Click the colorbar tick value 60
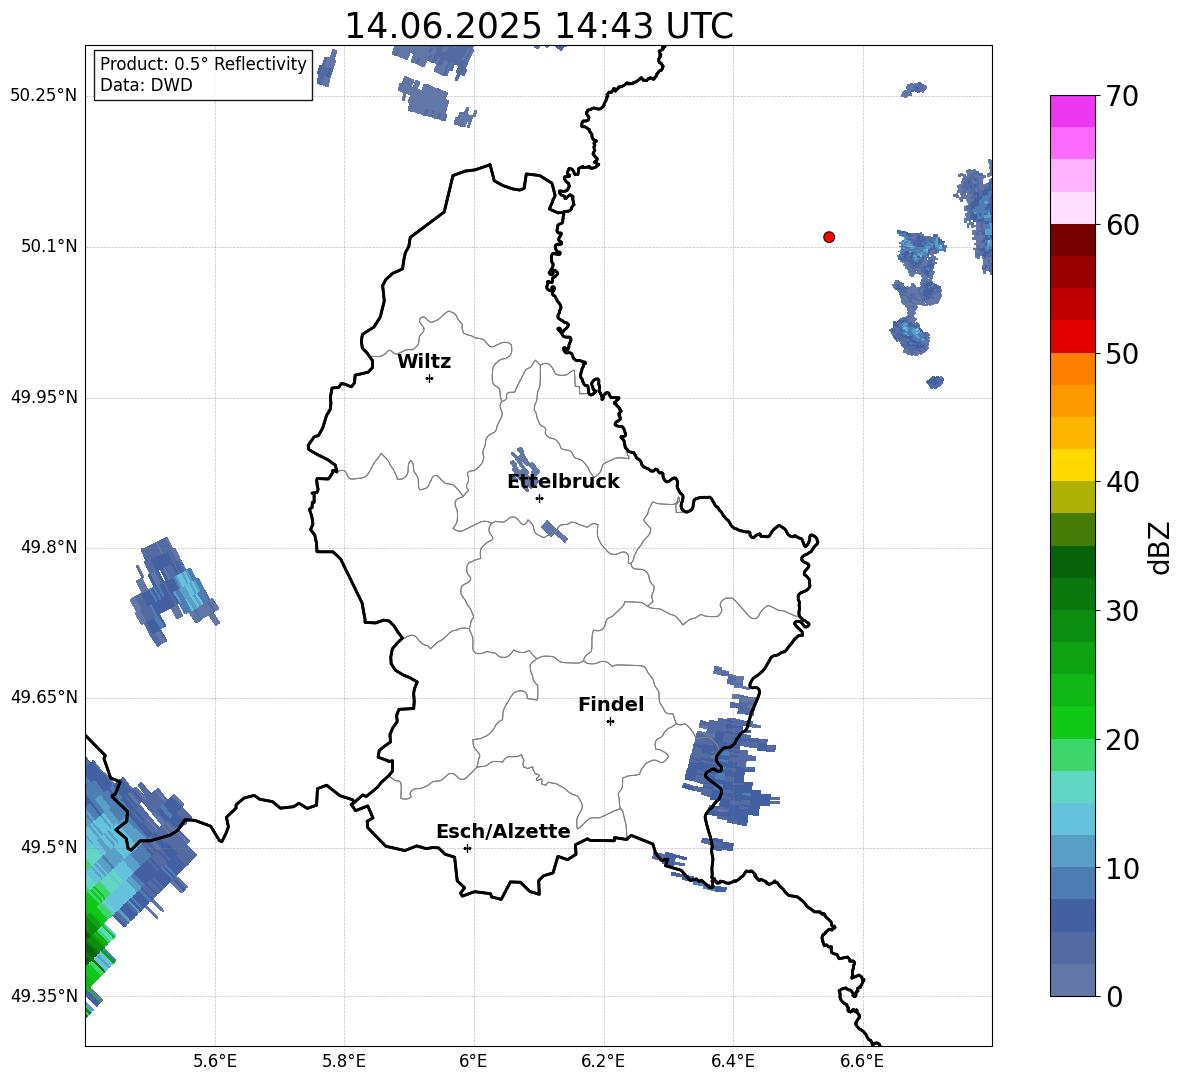This screenshot has width=1184, height=1081. tap(1122, 225)
